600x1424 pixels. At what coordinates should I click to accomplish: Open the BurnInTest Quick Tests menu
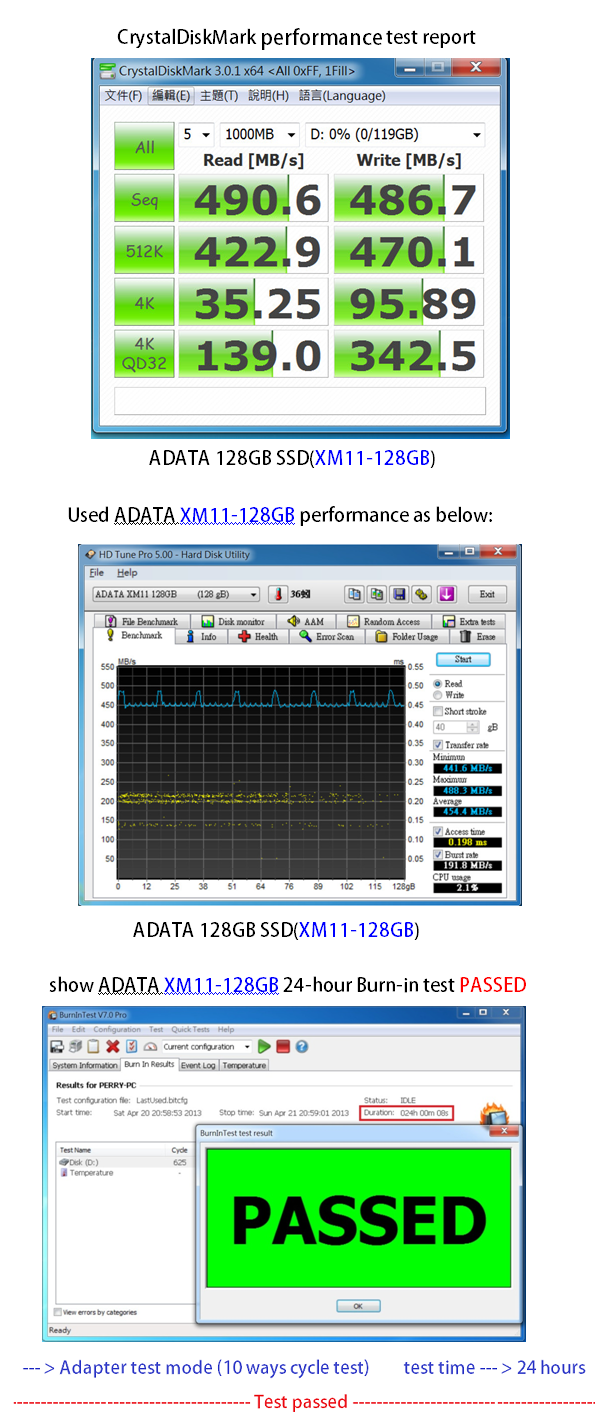(190, 1029)
